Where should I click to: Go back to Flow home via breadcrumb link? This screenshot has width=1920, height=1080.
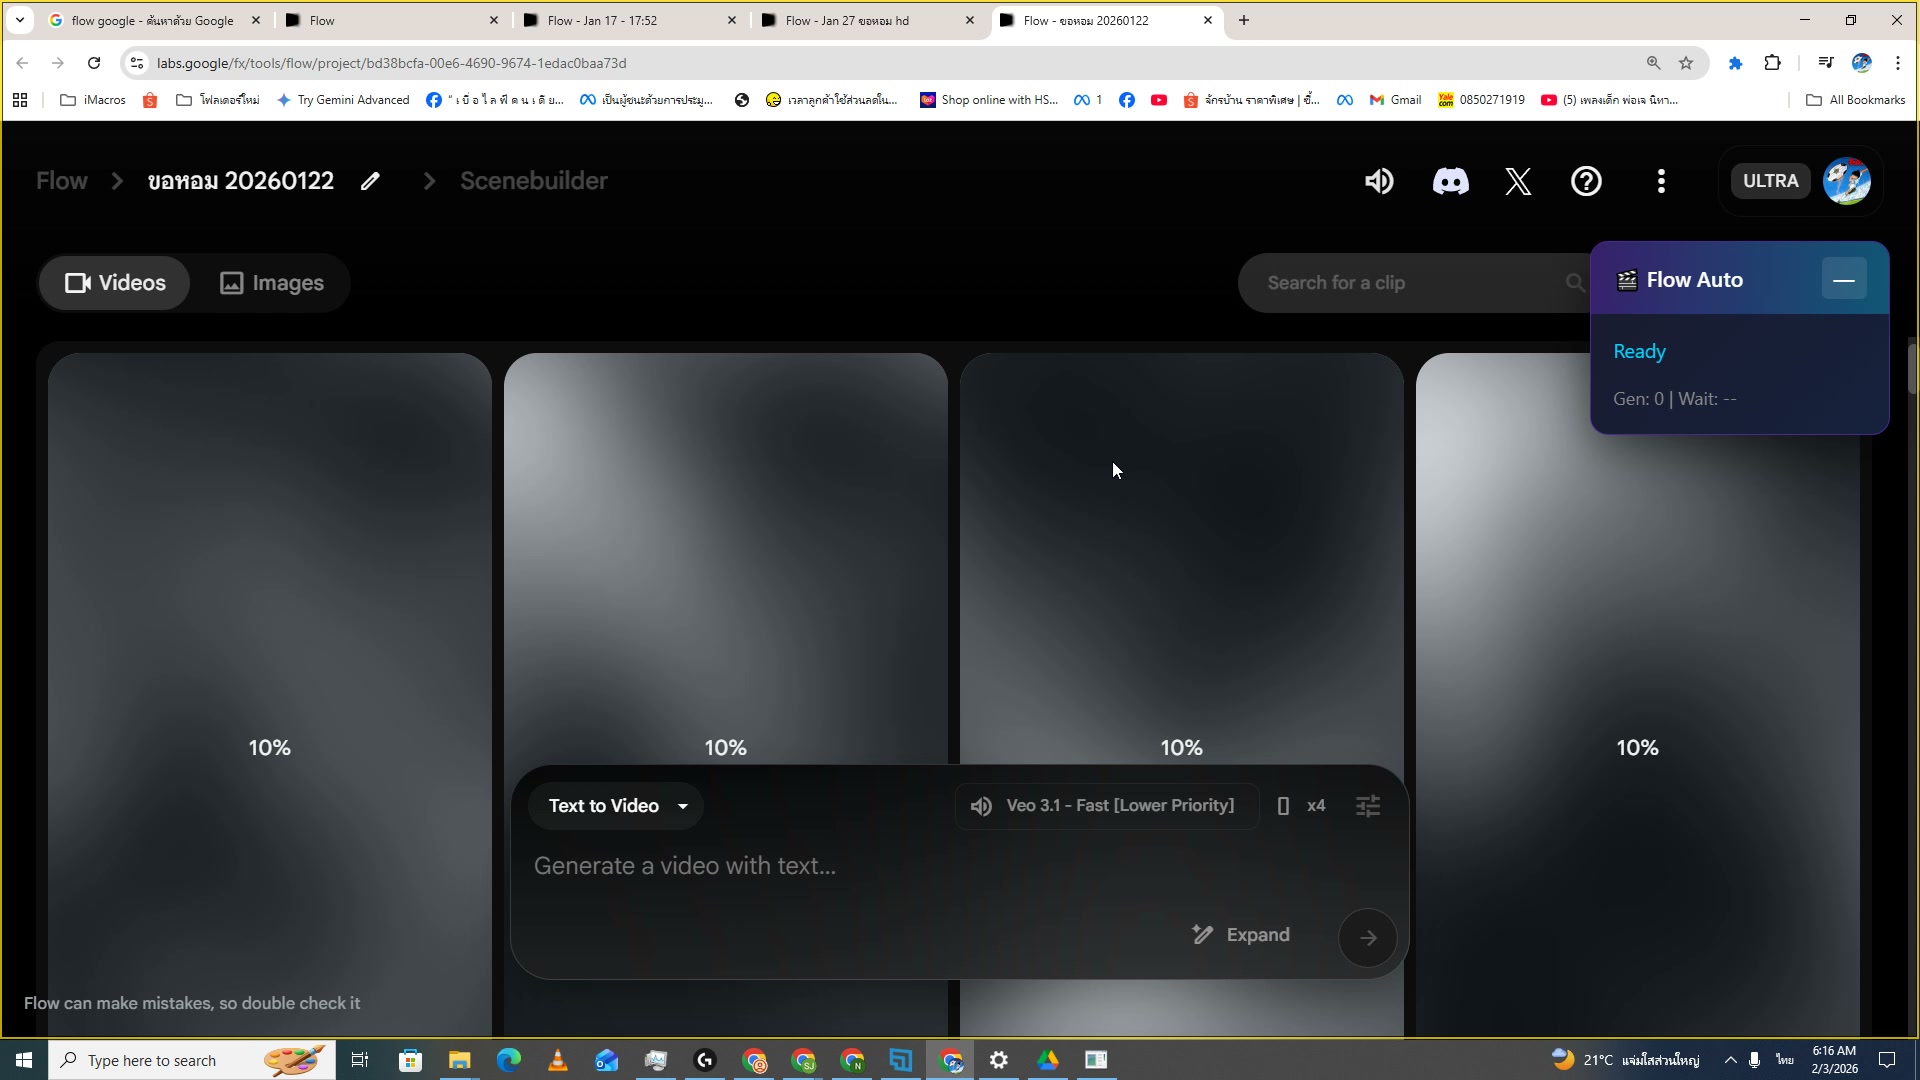[61, 181]
